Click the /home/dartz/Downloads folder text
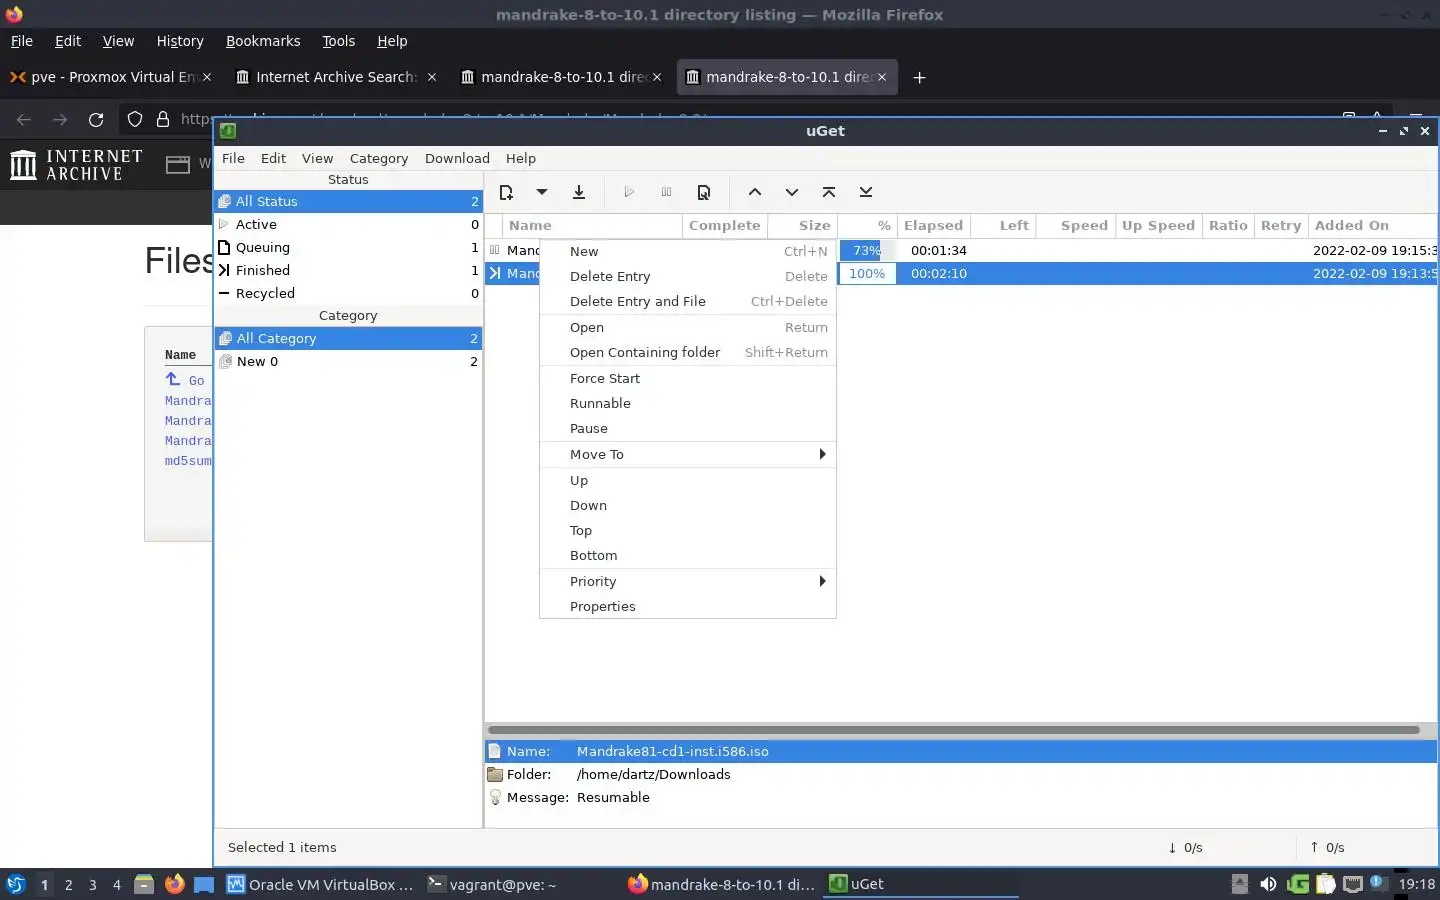 653,774
